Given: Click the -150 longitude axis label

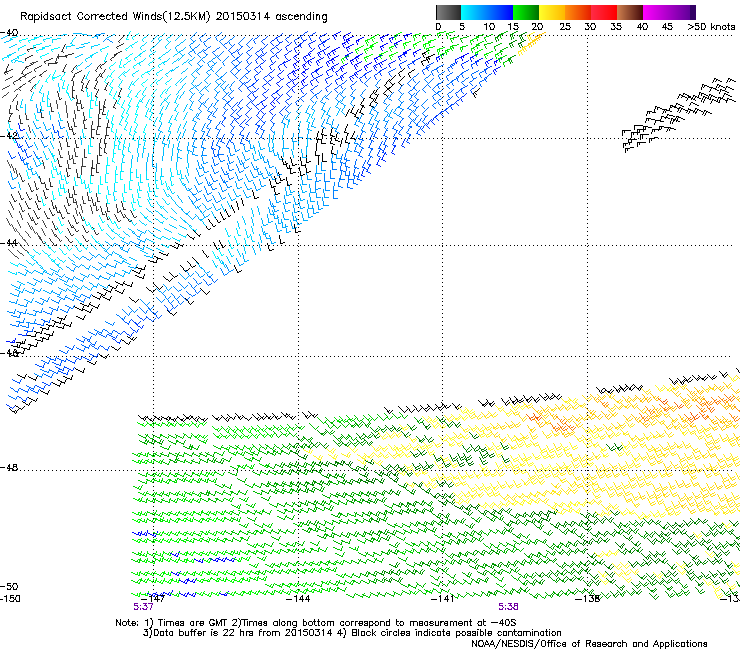Looking at the screenshot, I should (10, 599).
